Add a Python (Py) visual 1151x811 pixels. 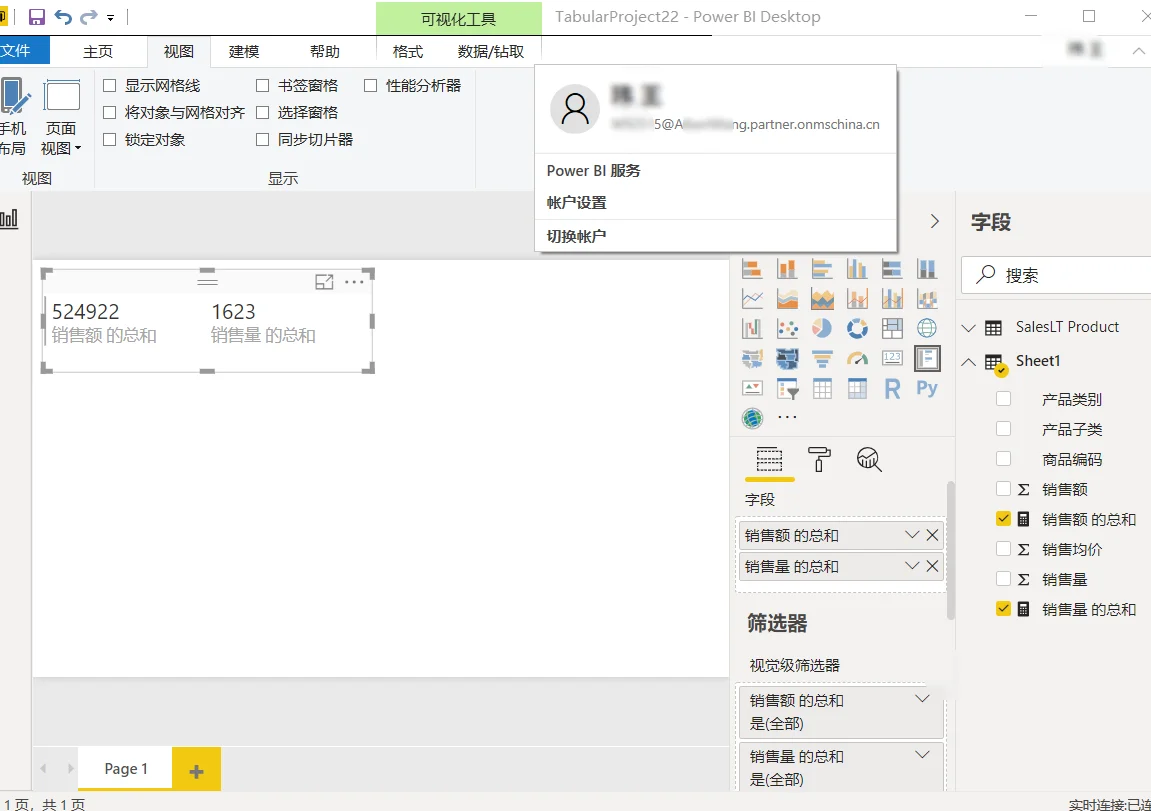click(x=927, y=388)
